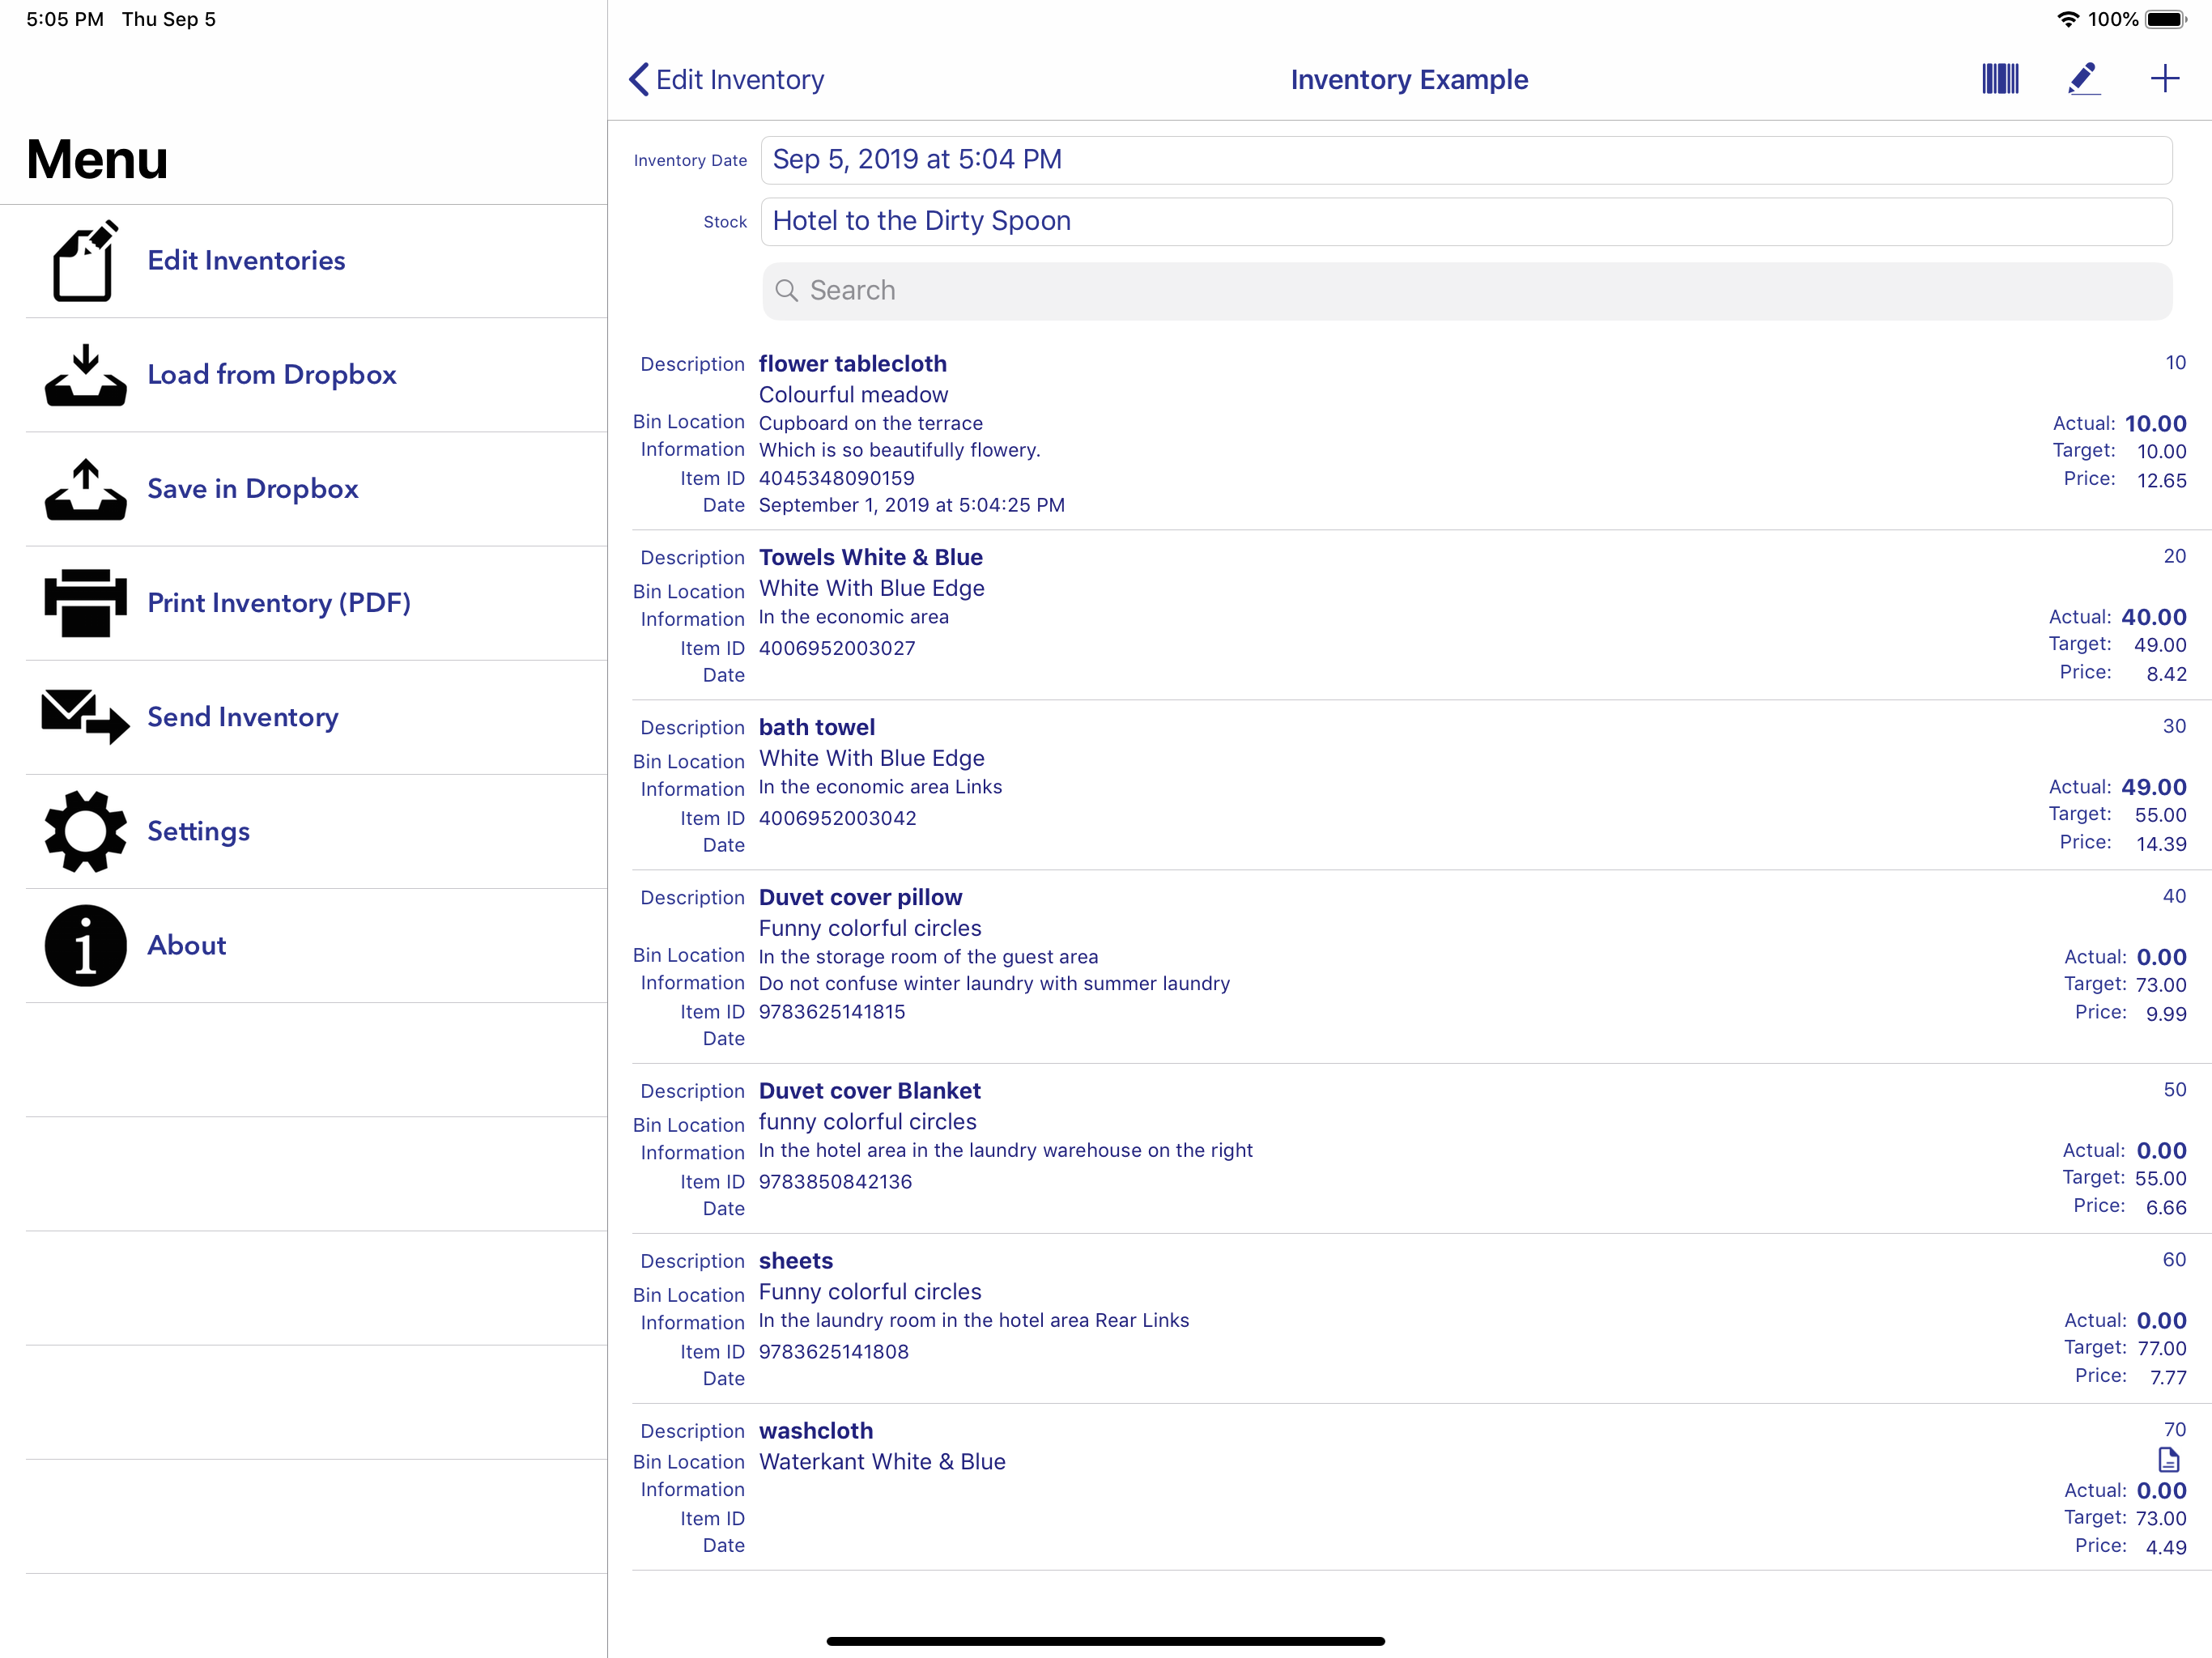Click the Send Inventory envelope icon
This screenshot has height=1658, width=2212.
86,717
